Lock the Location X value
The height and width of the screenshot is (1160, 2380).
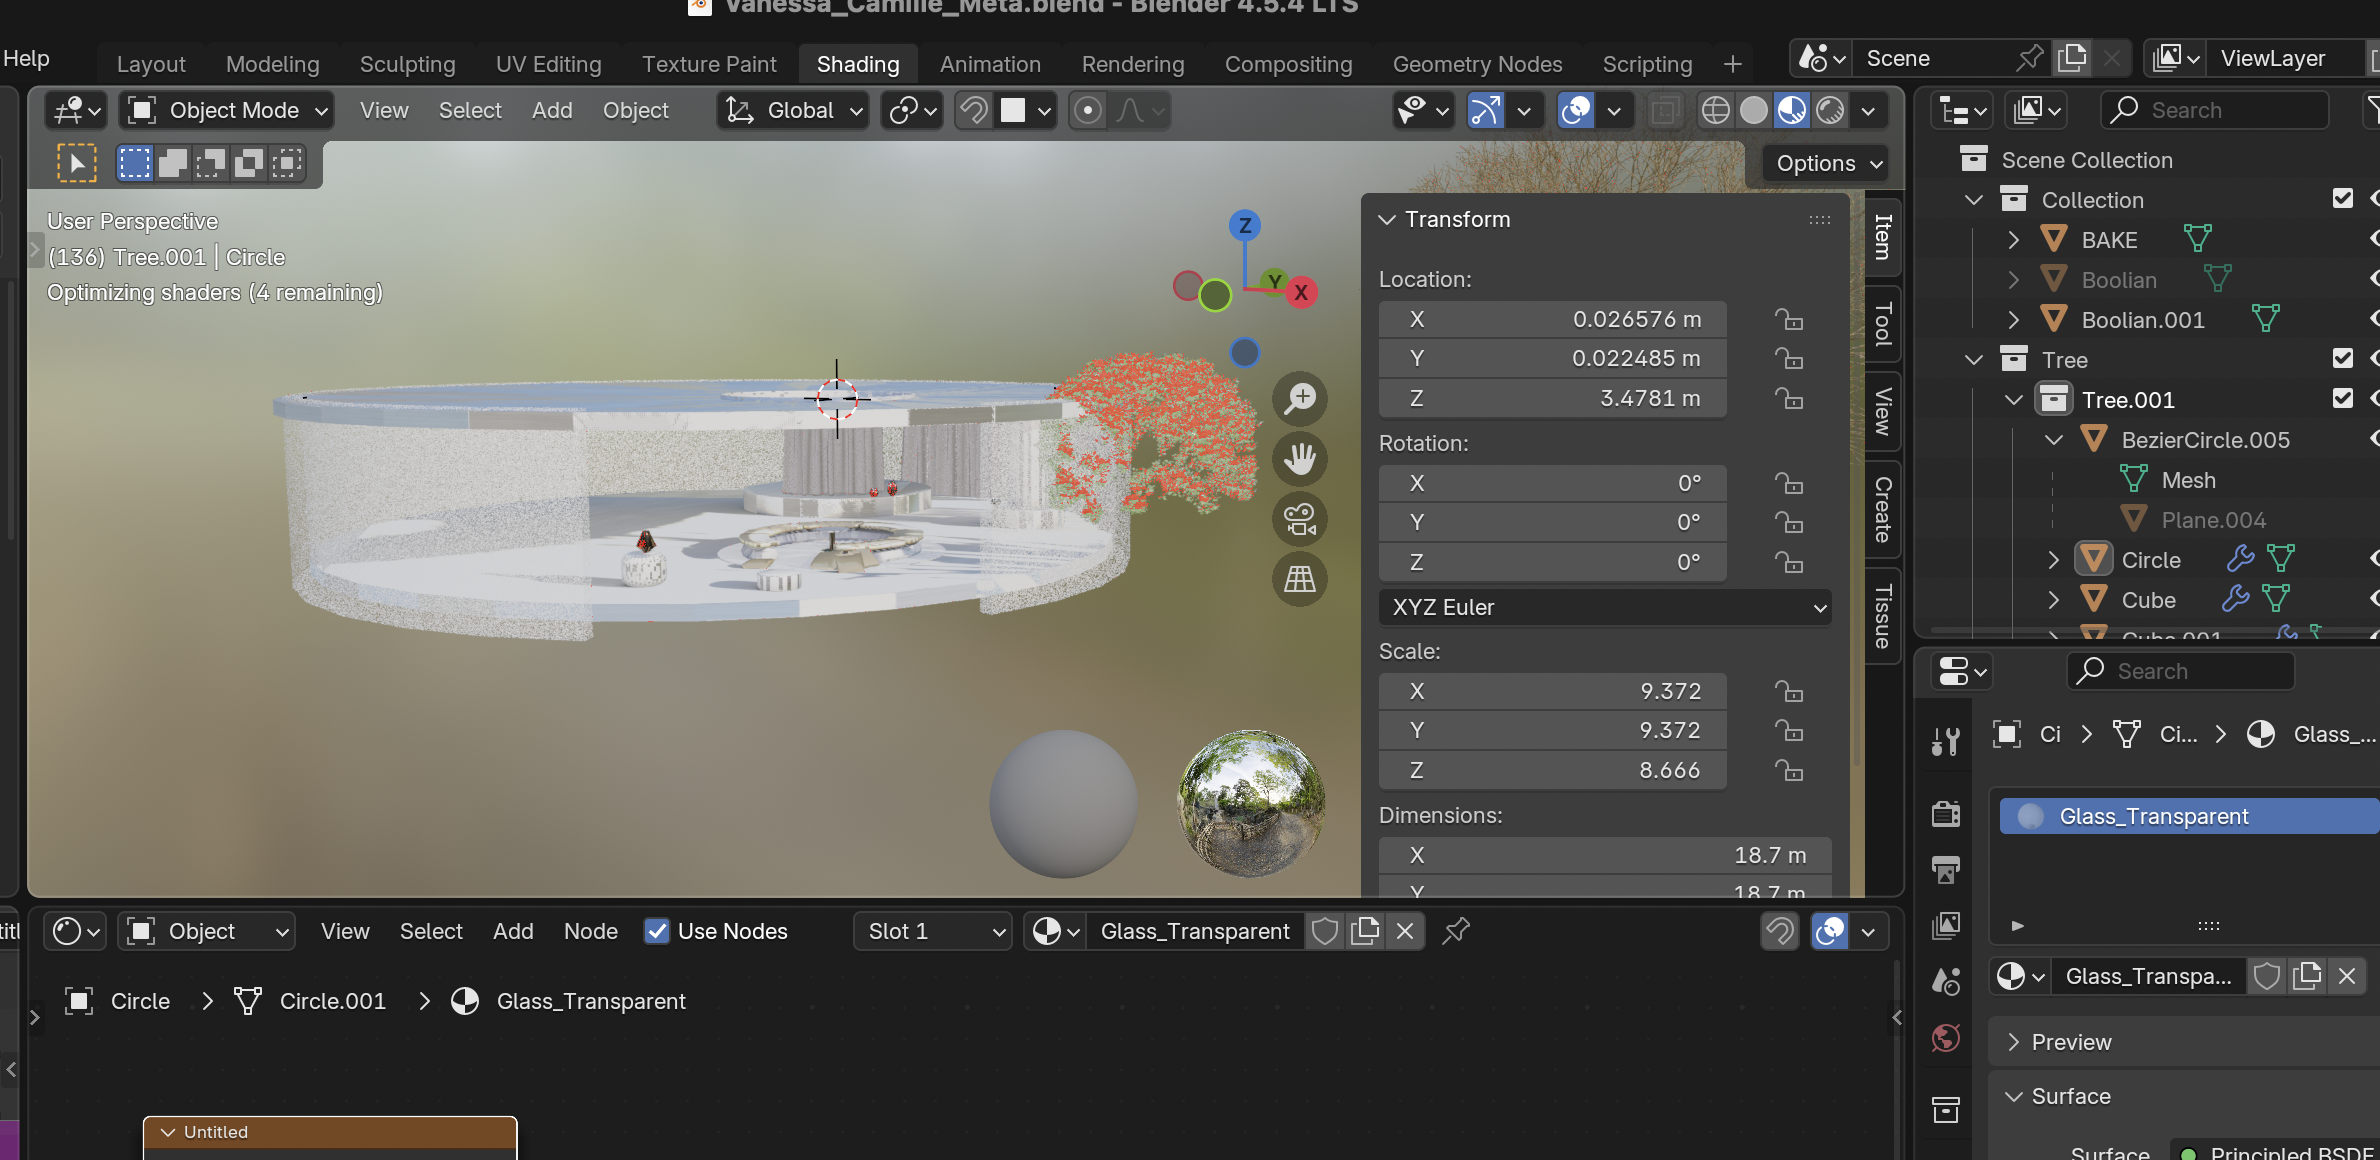point(1788,319)
